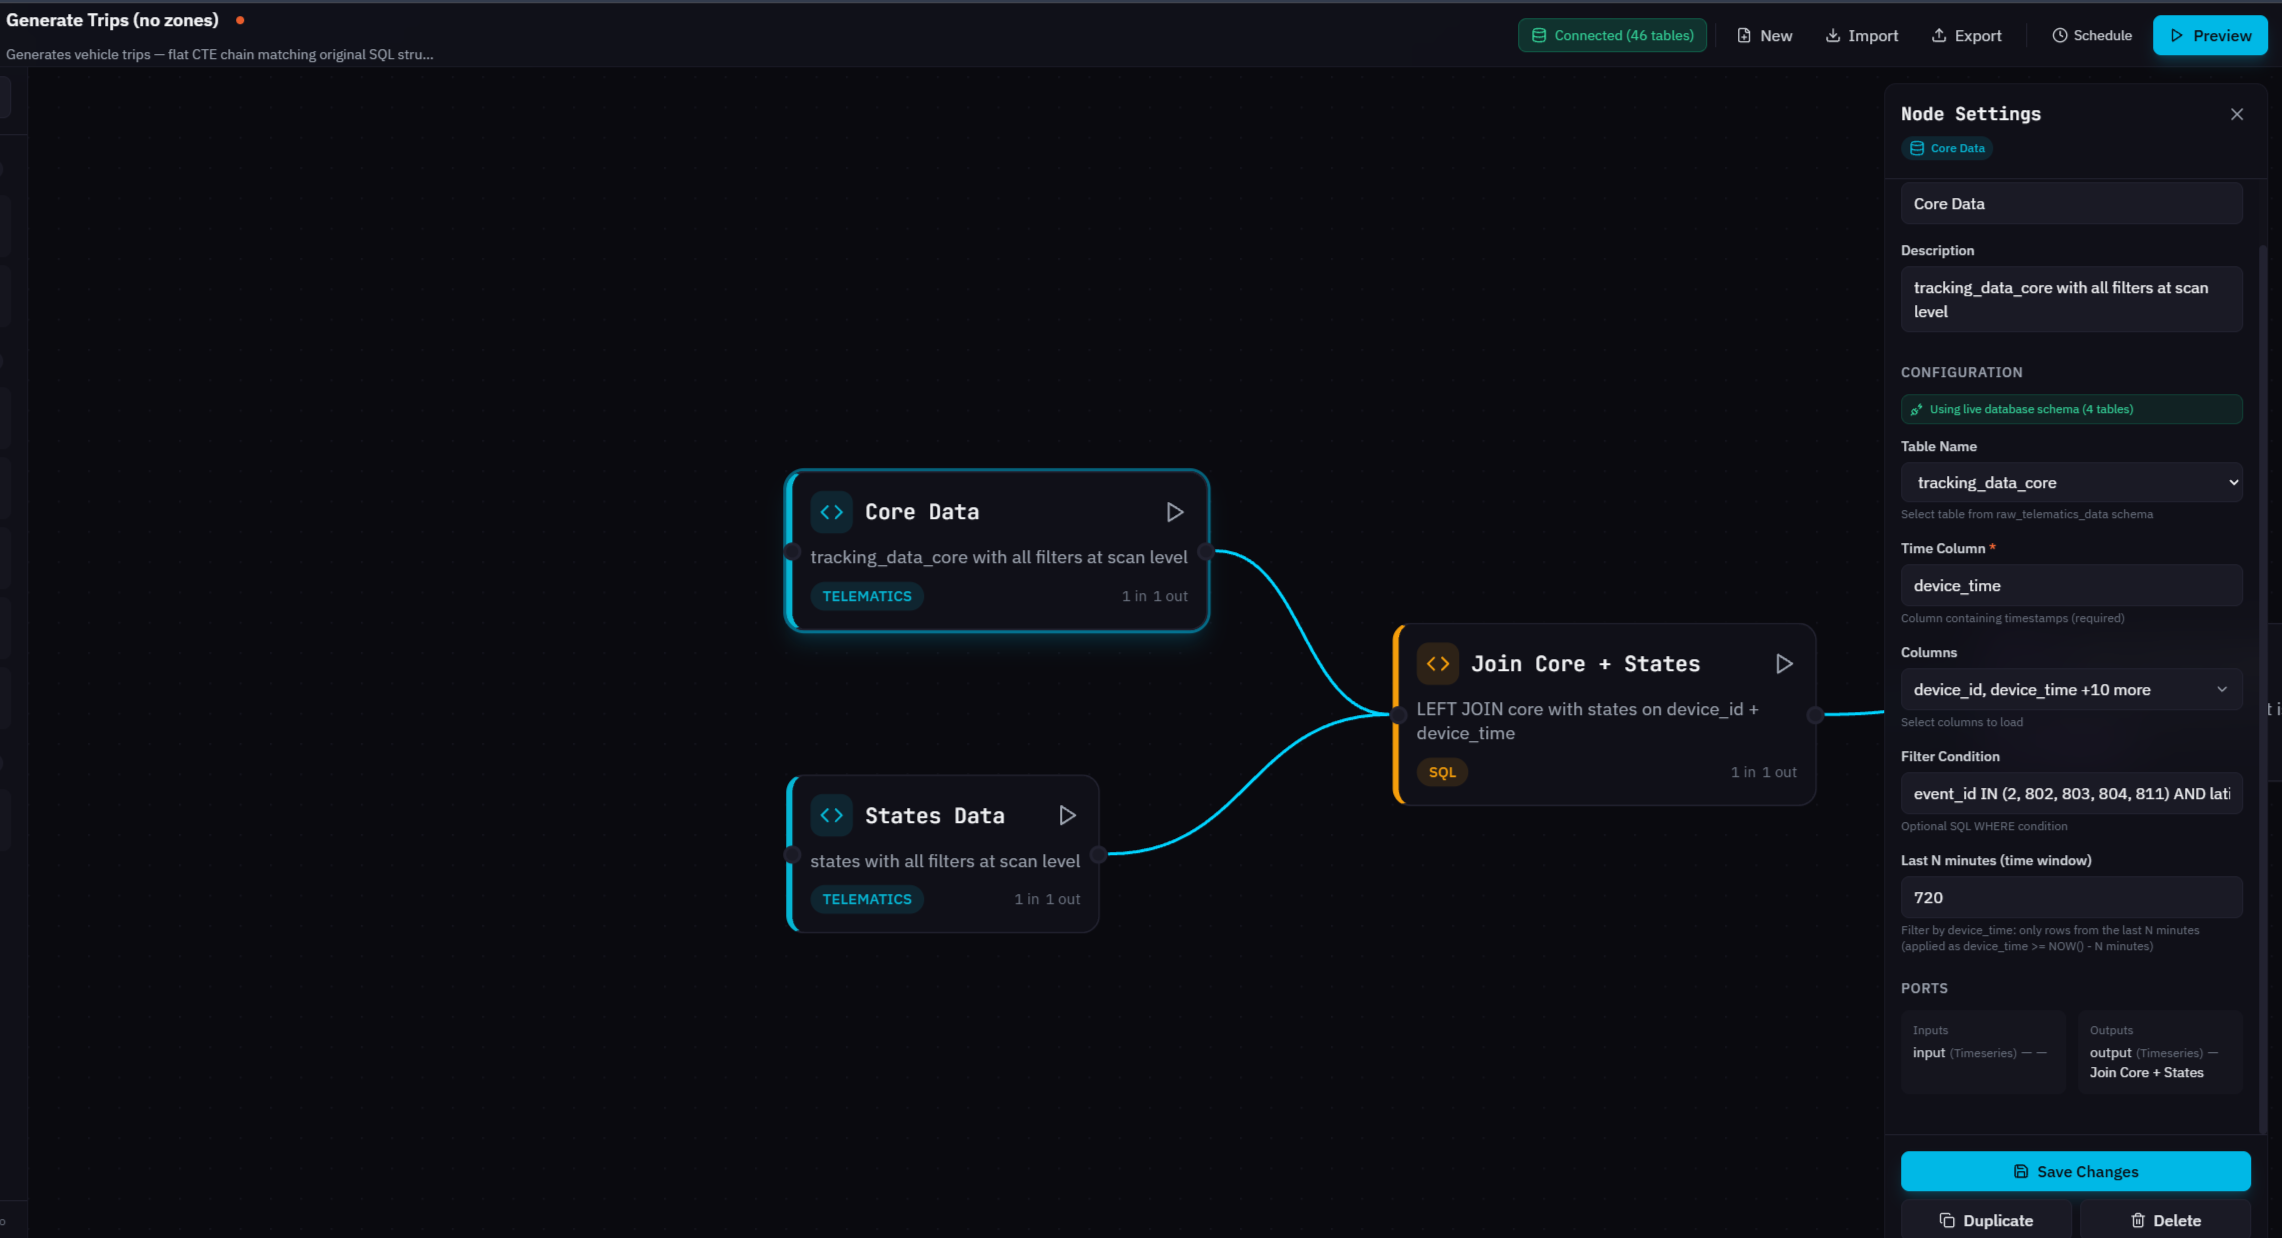Close the Node Settings panel

coord(2237,114)
